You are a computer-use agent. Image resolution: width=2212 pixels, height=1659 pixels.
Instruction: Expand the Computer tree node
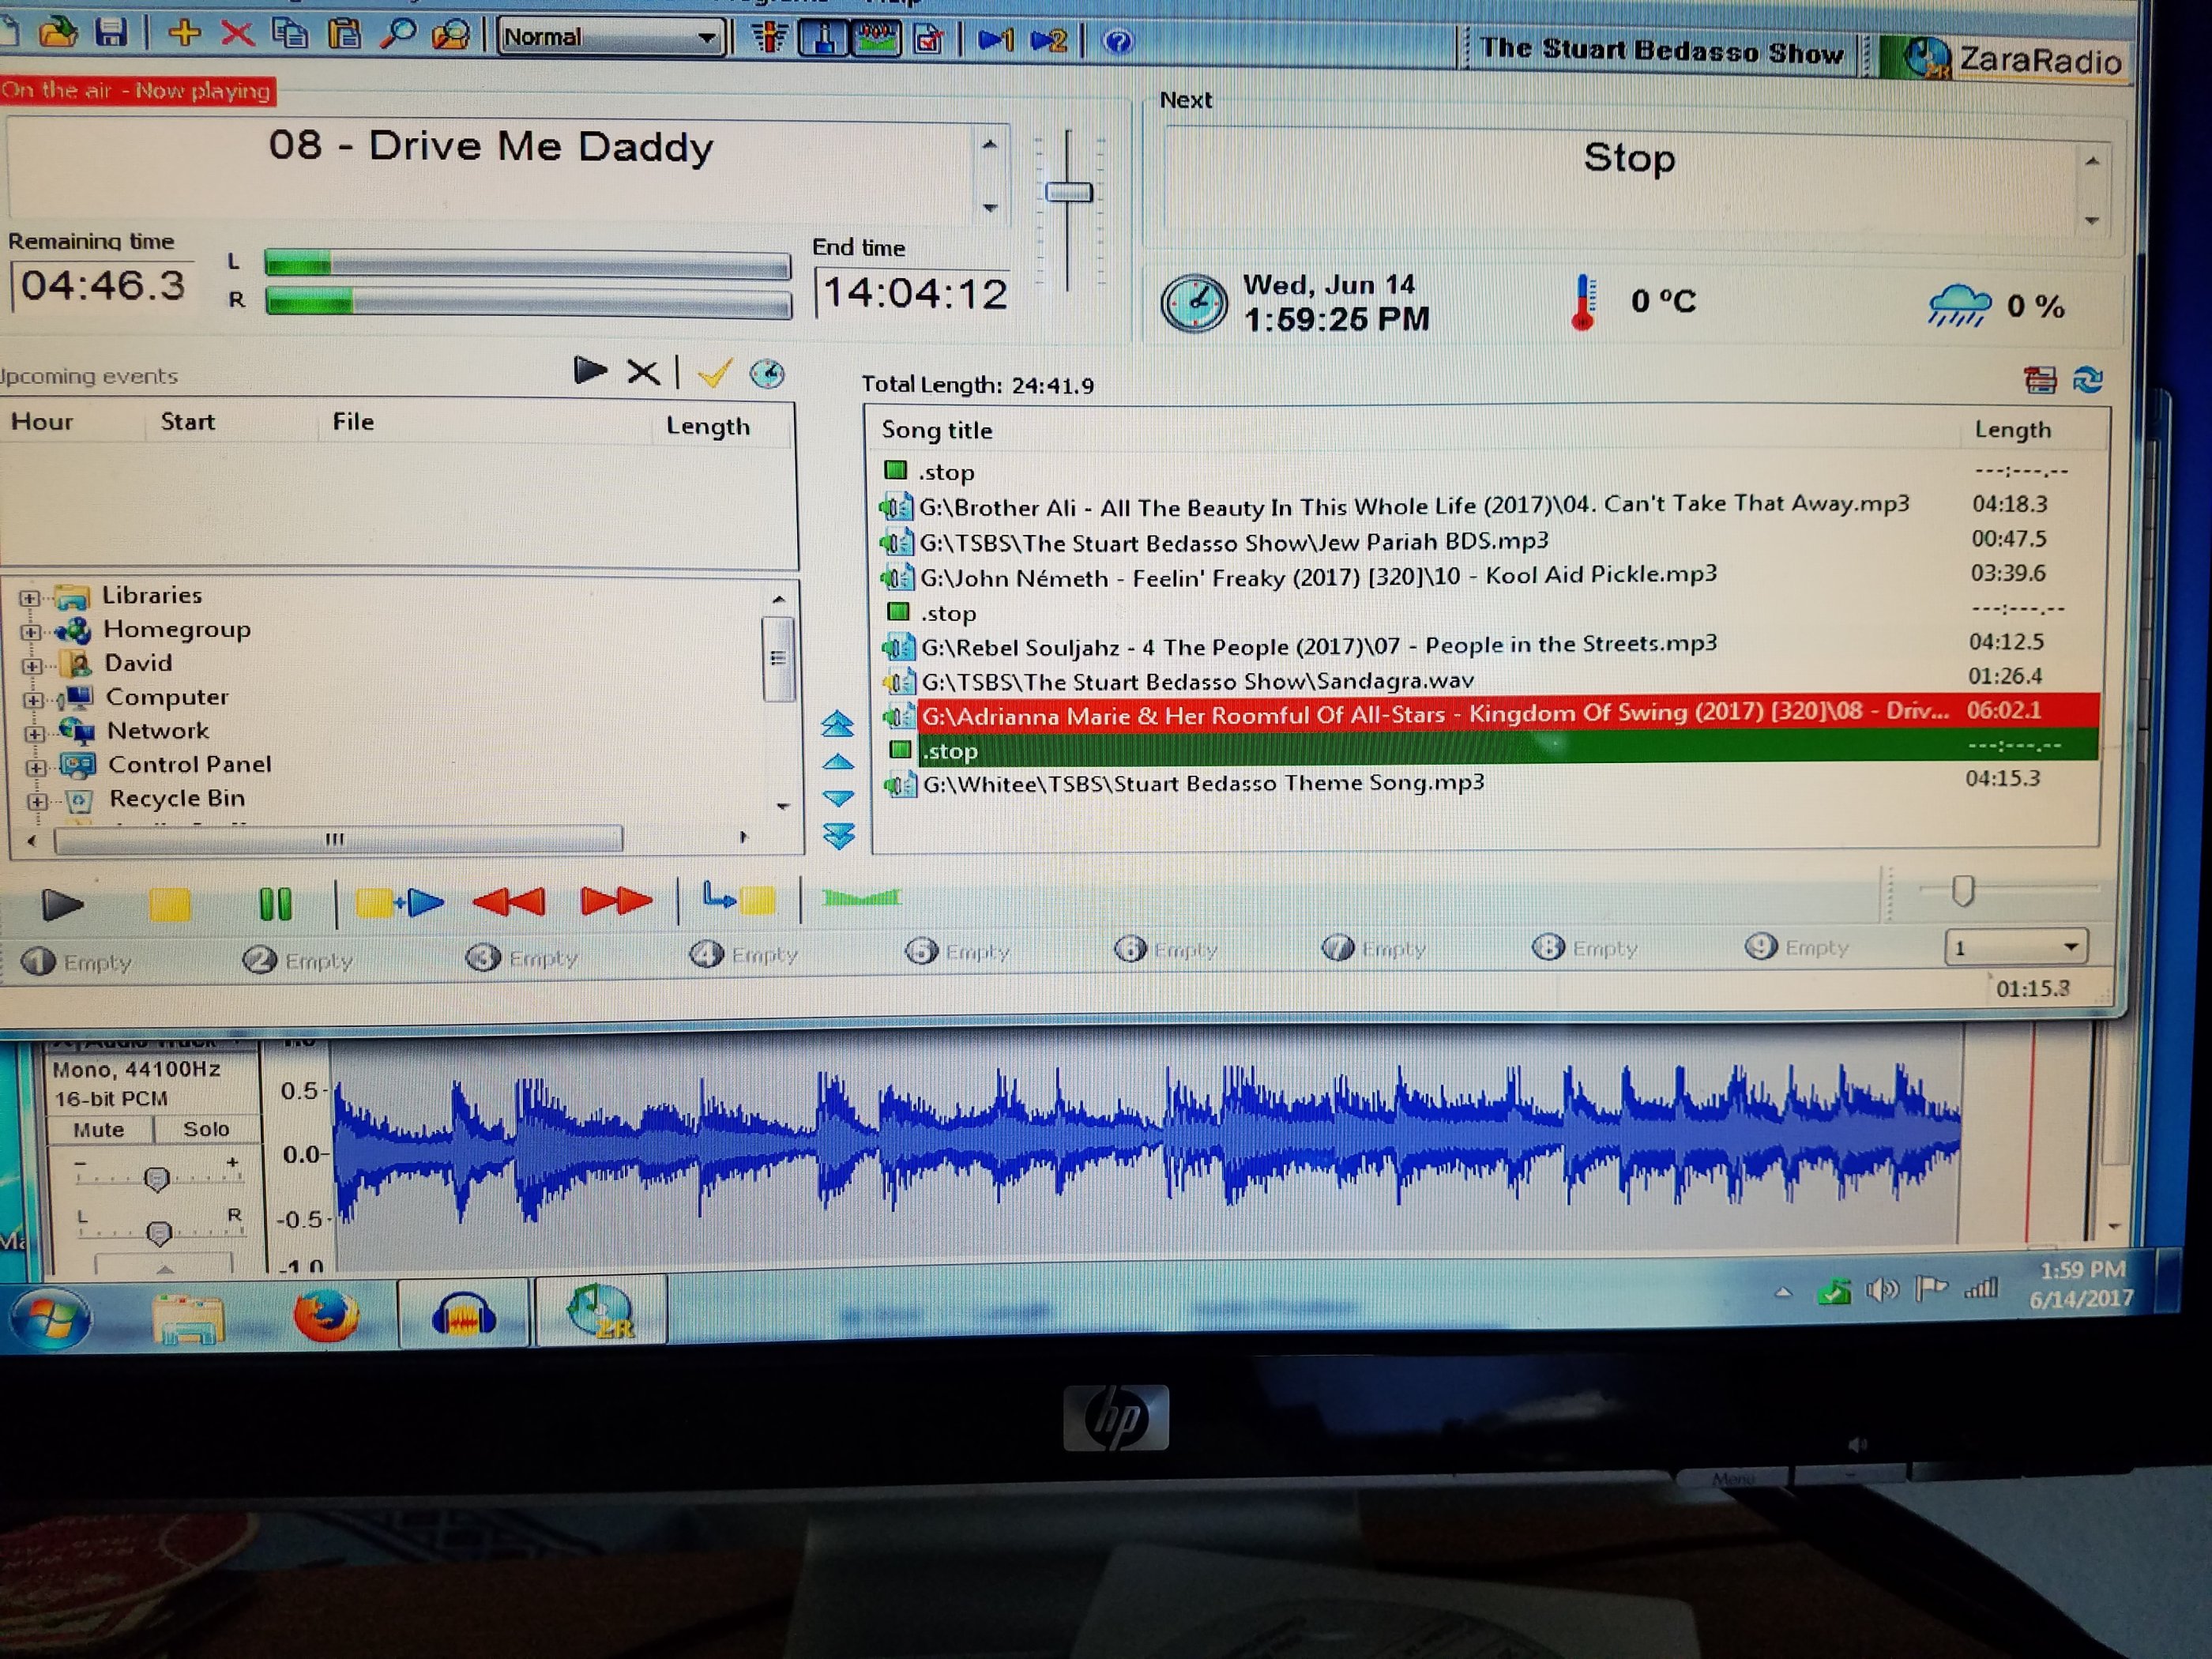[x=34, y=700]
